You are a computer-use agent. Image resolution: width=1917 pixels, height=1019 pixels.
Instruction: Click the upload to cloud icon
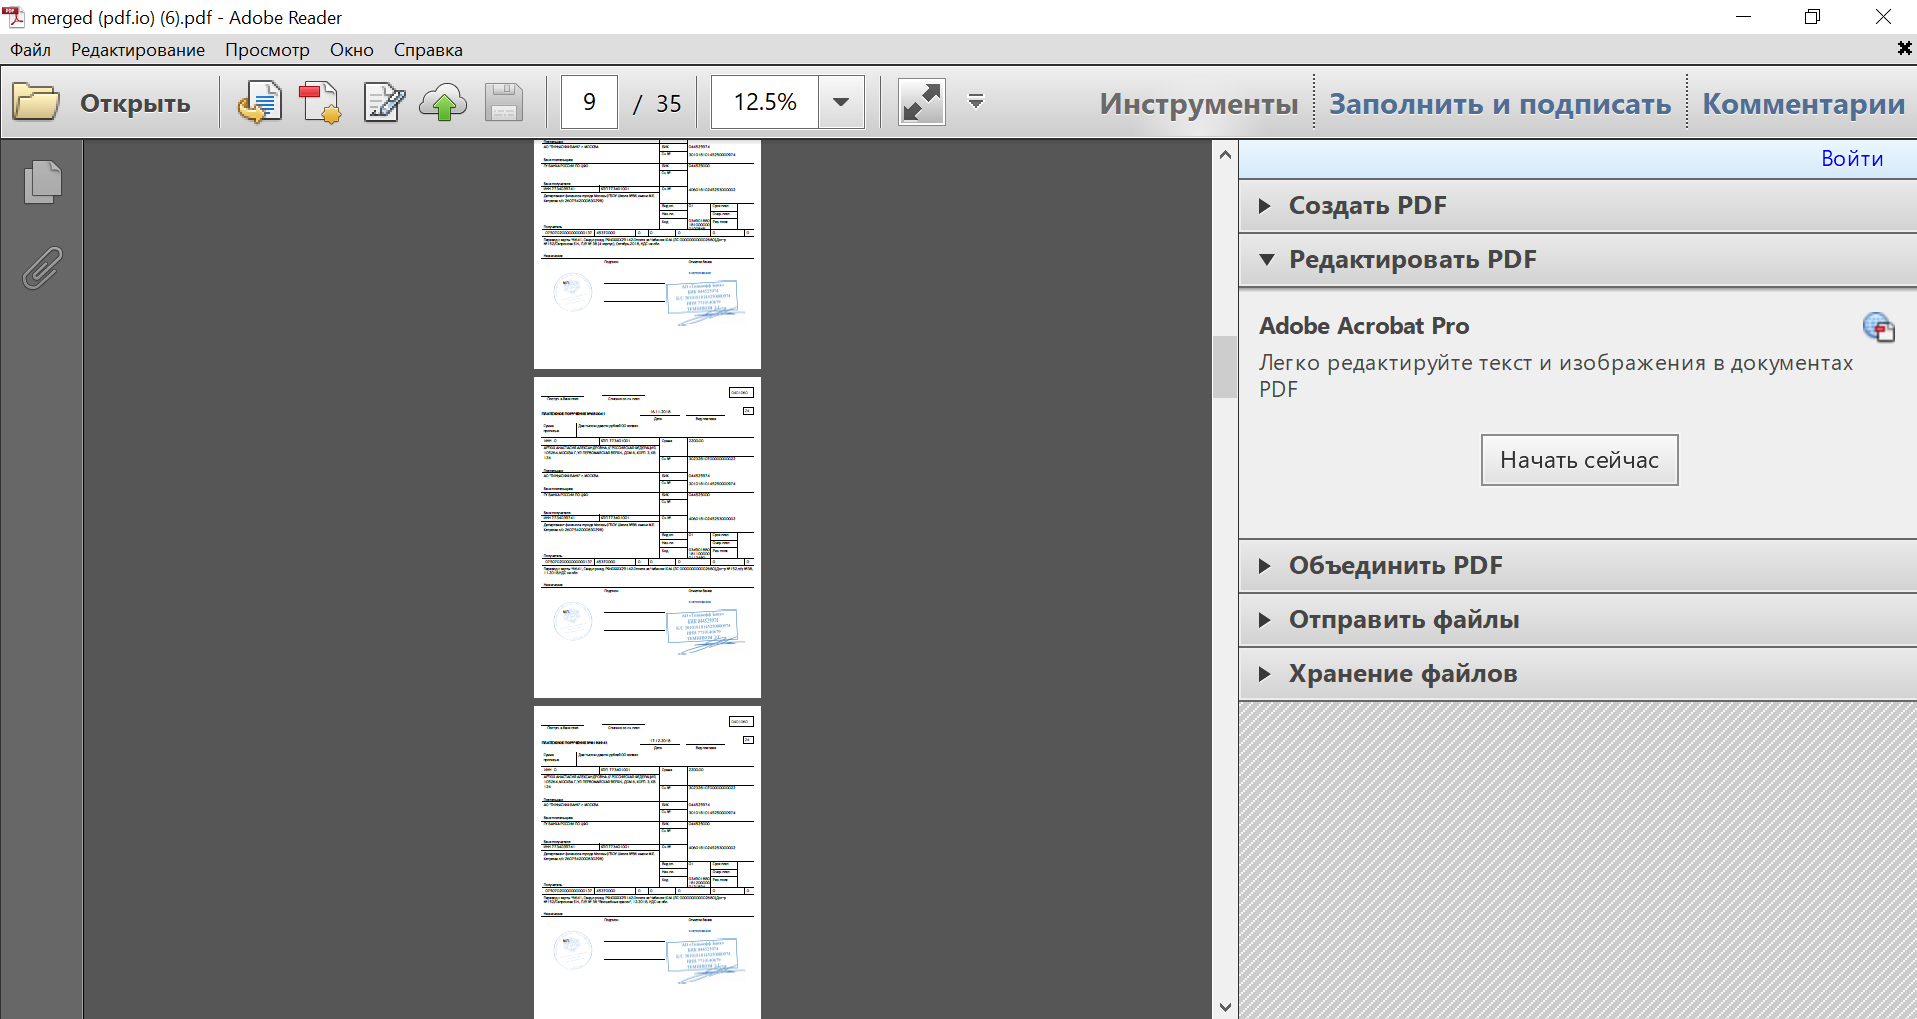pyautogui.click(x=443, y=102)
